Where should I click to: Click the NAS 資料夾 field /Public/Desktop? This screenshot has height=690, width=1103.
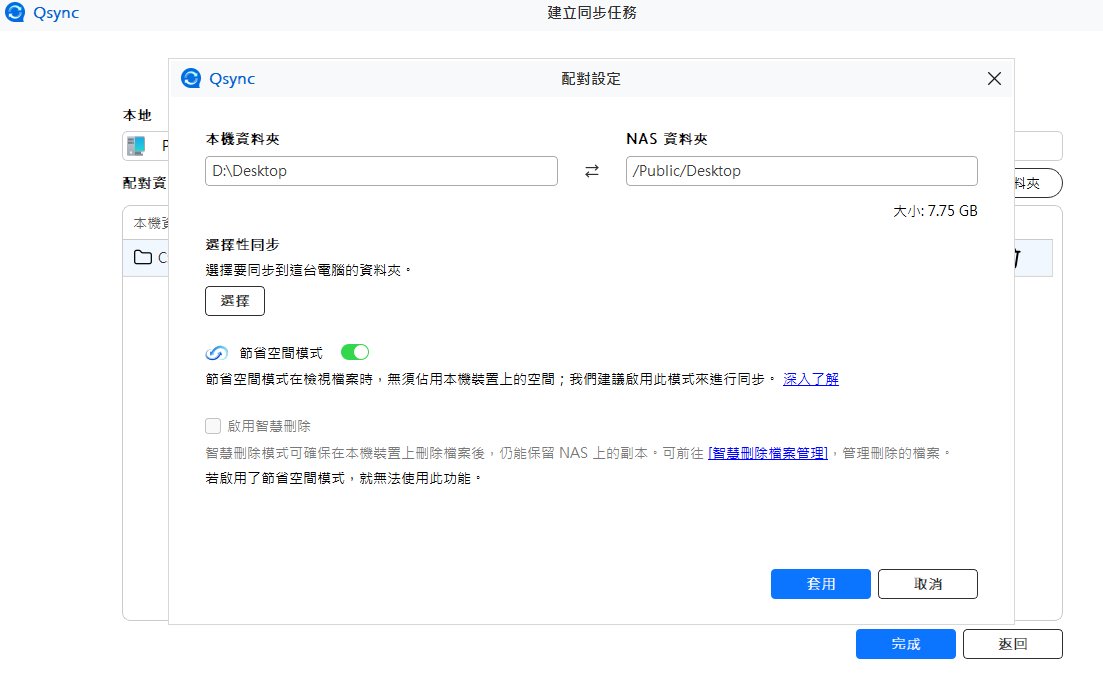(x=801, y=171)
